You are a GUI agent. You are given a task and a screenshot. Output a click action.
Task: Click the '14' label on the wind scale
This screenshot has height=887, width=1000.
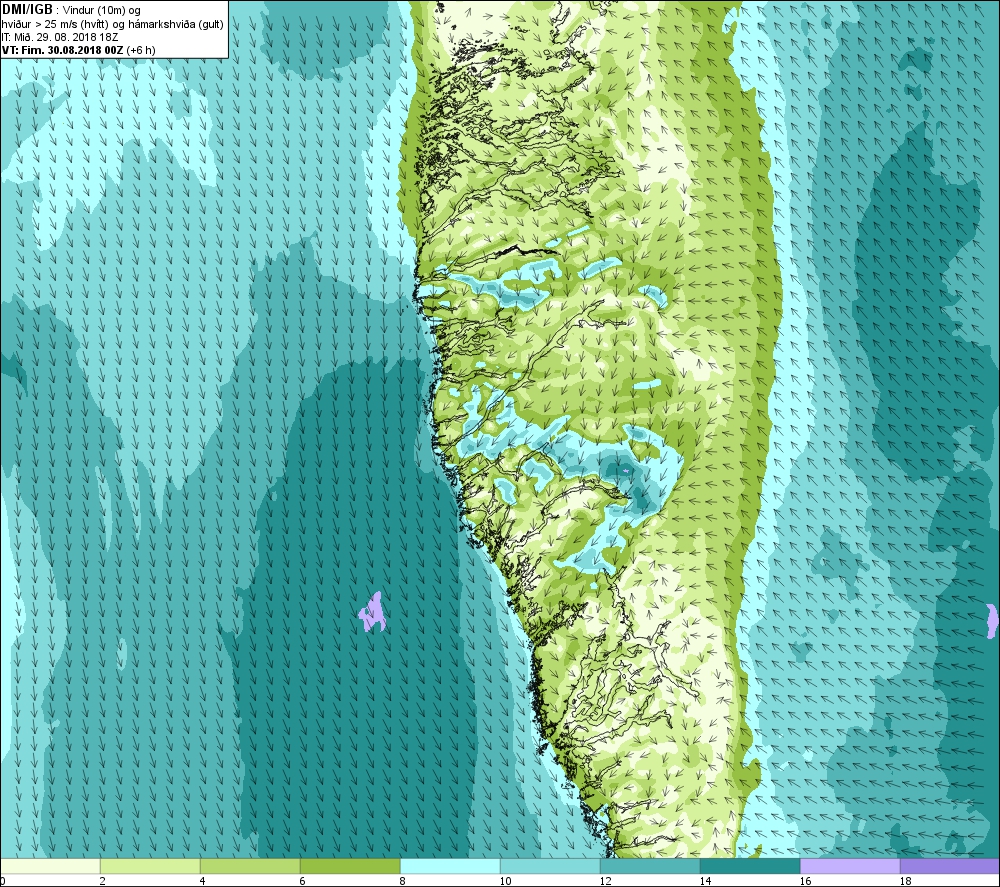click(x=705, y=881)
